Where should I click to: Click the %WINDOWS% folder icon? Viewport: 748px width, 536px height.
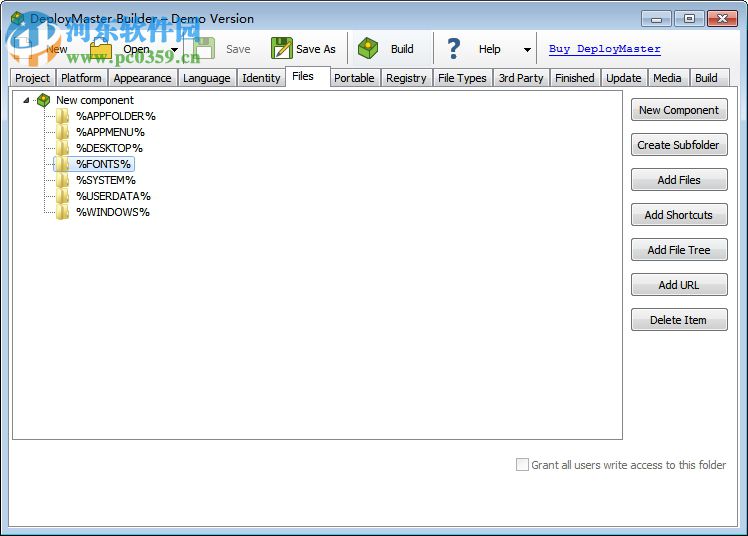tap(62, 212)
